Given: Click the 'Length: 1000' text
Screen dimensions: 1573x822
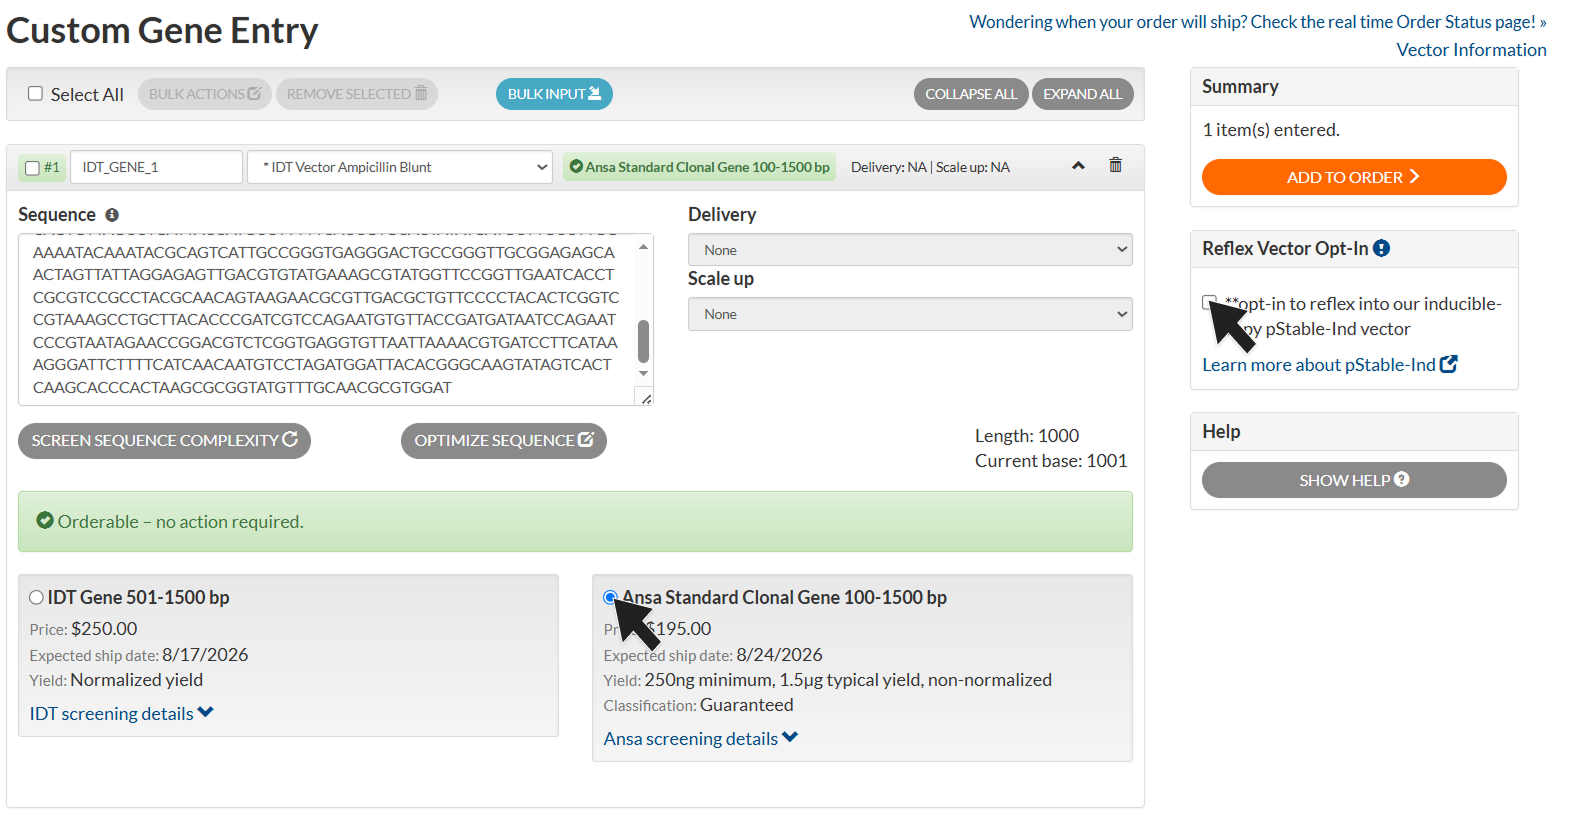Looking at the screenshot, I should click(x=1027, y=436).
